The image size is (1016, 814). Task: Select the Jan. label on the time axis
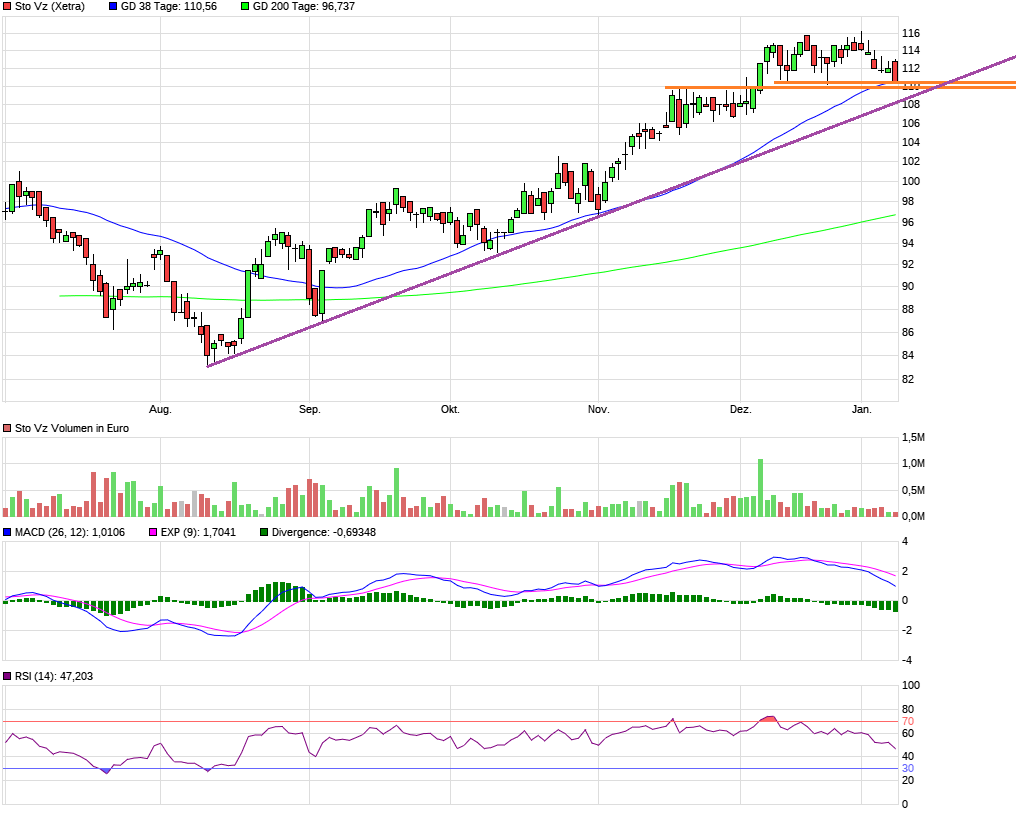pyautogui.click(x=861, y=410)
